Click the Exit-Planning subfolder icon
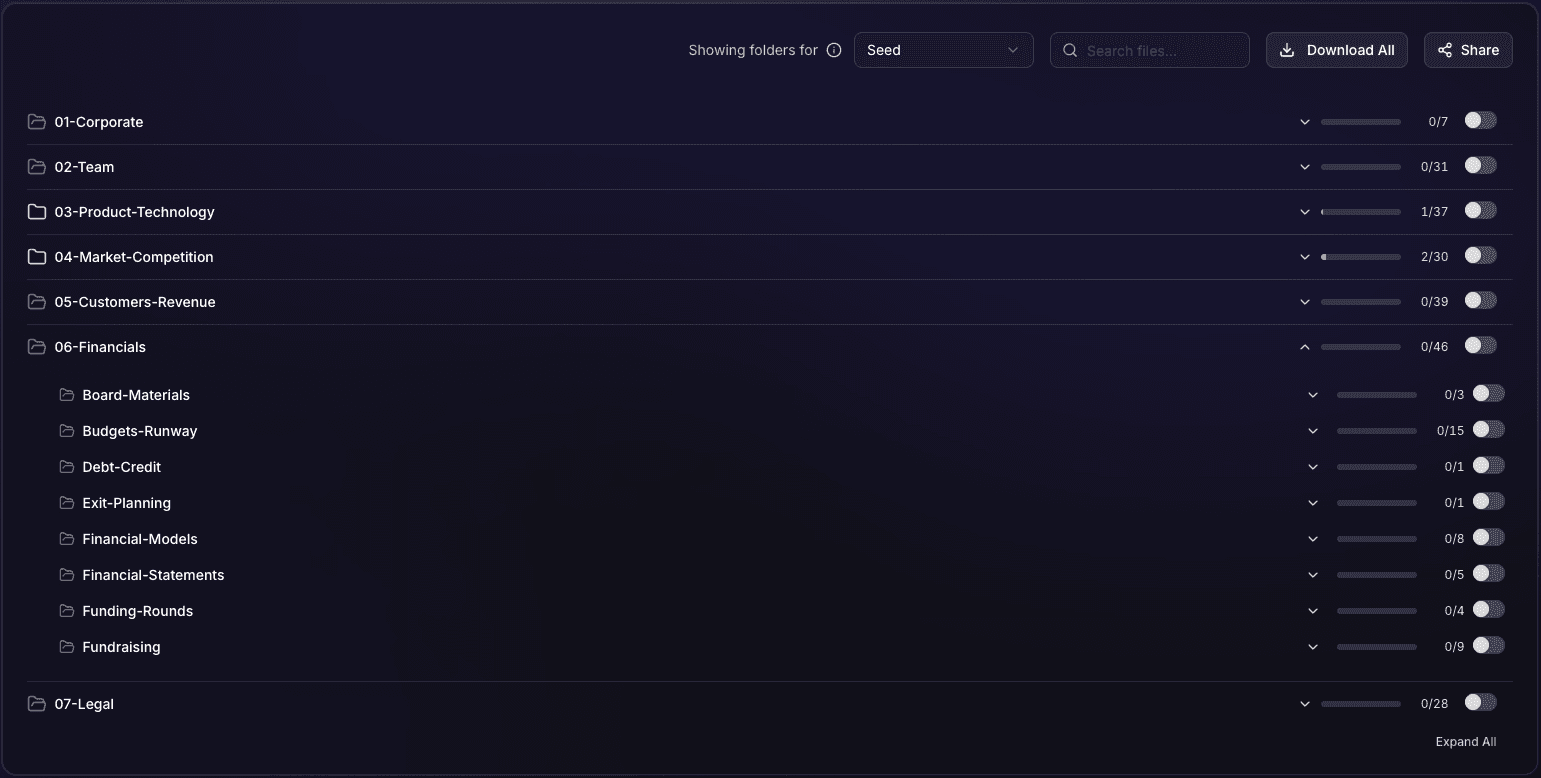 point(67,503)
